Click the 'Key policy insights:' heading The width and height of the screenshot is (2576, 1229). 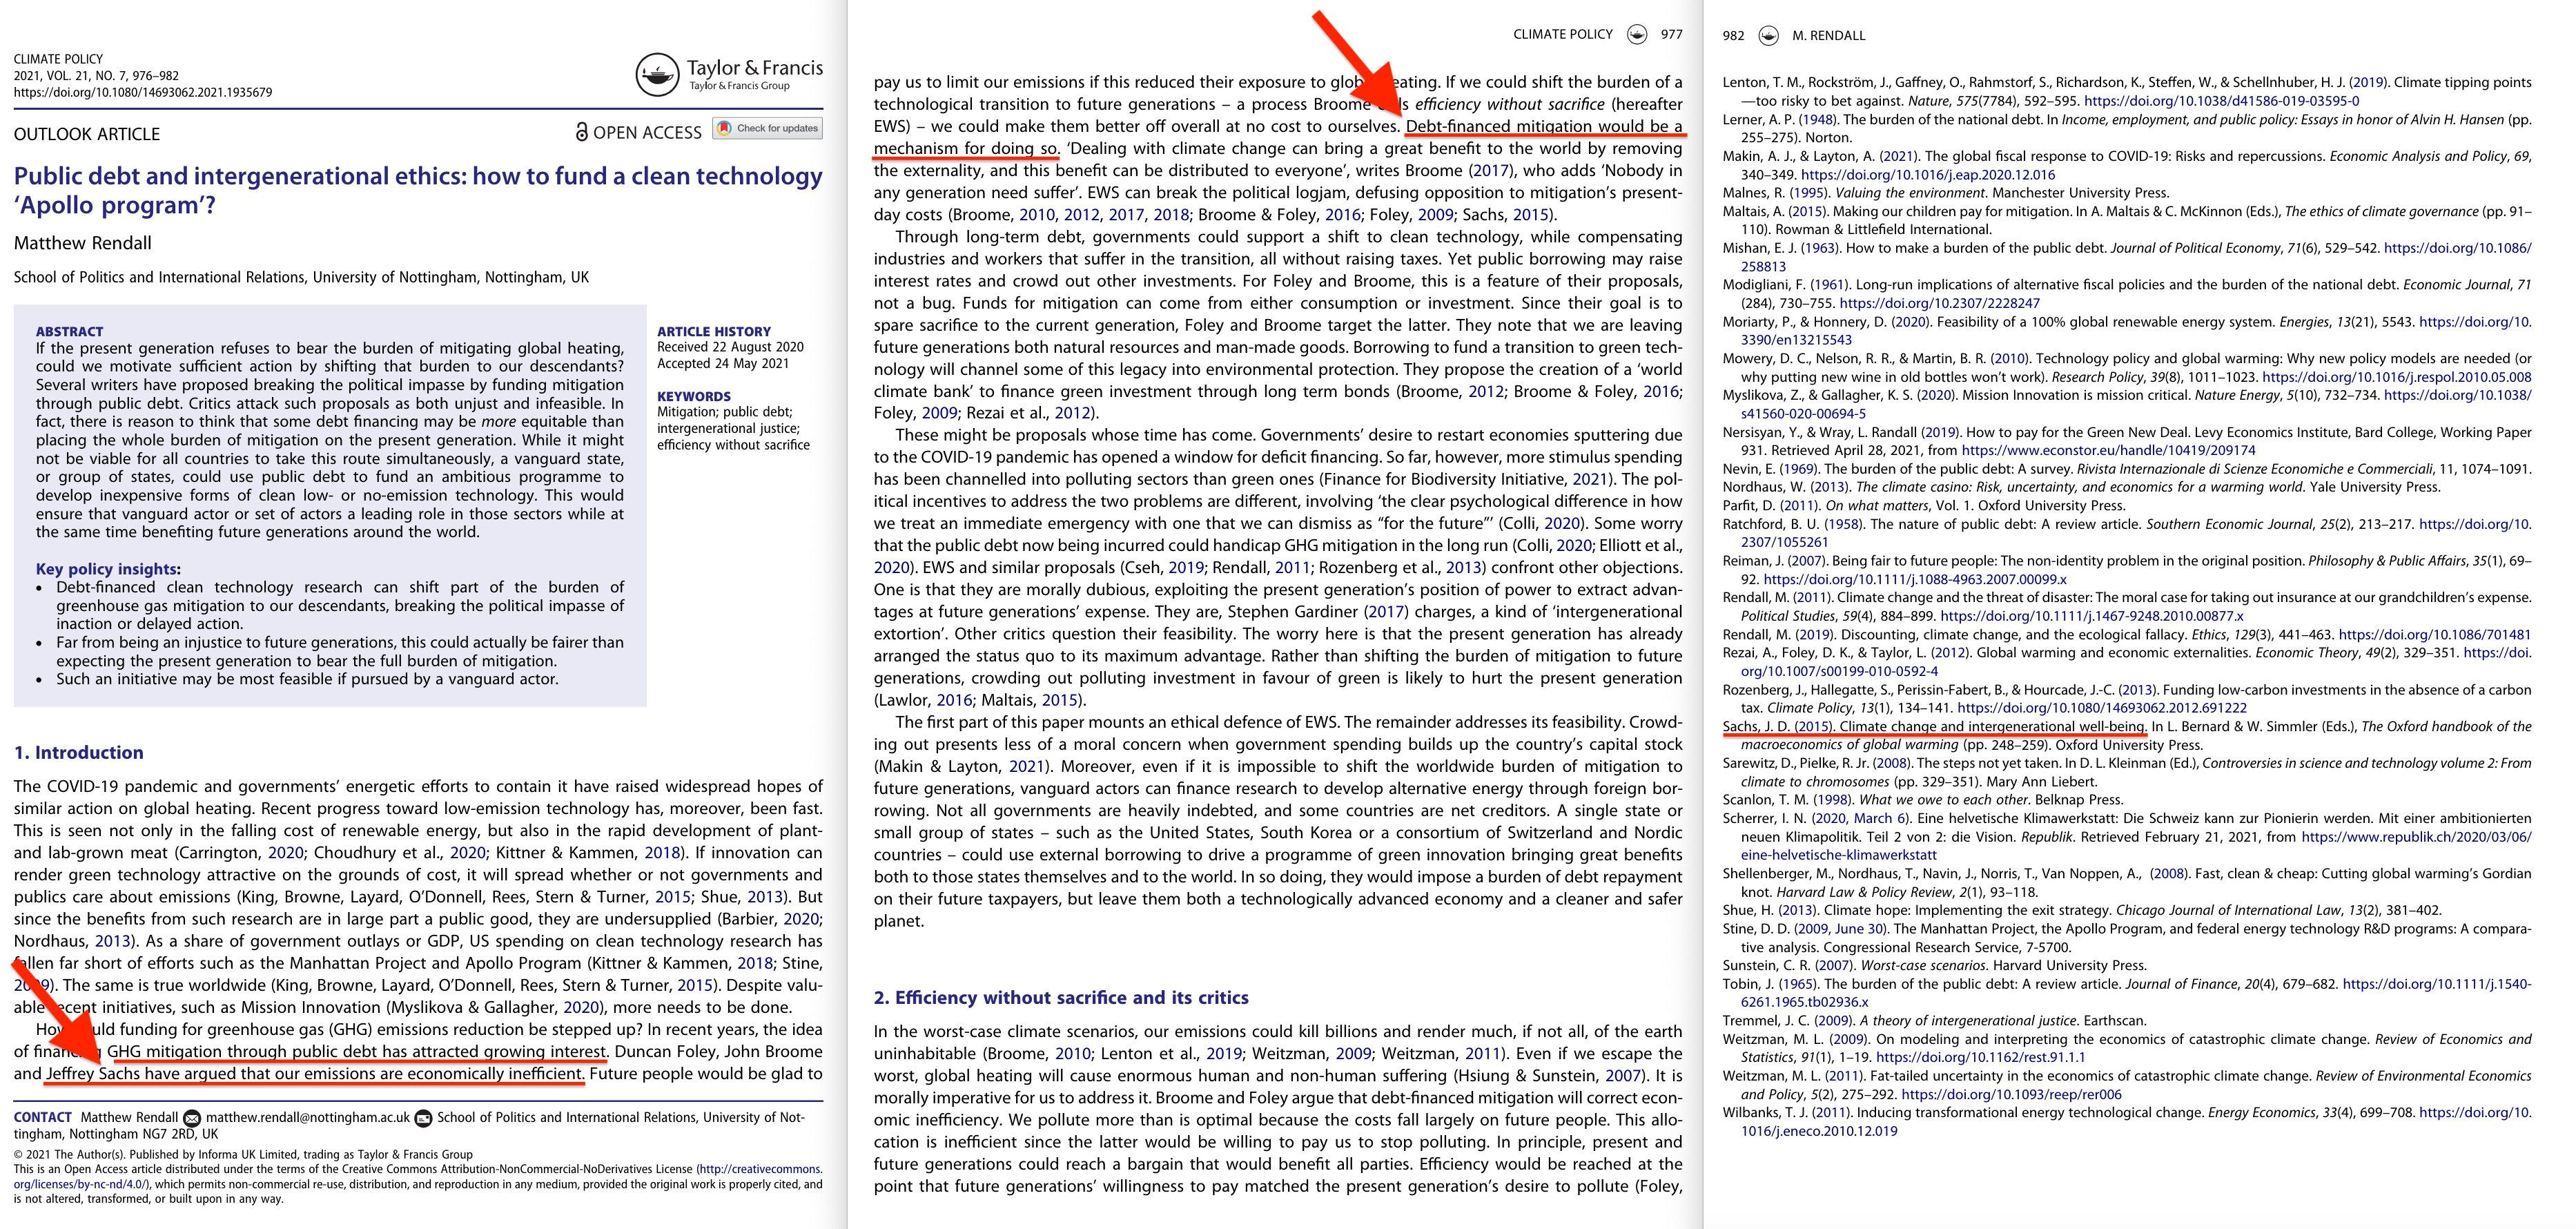(x=108, y=568)
